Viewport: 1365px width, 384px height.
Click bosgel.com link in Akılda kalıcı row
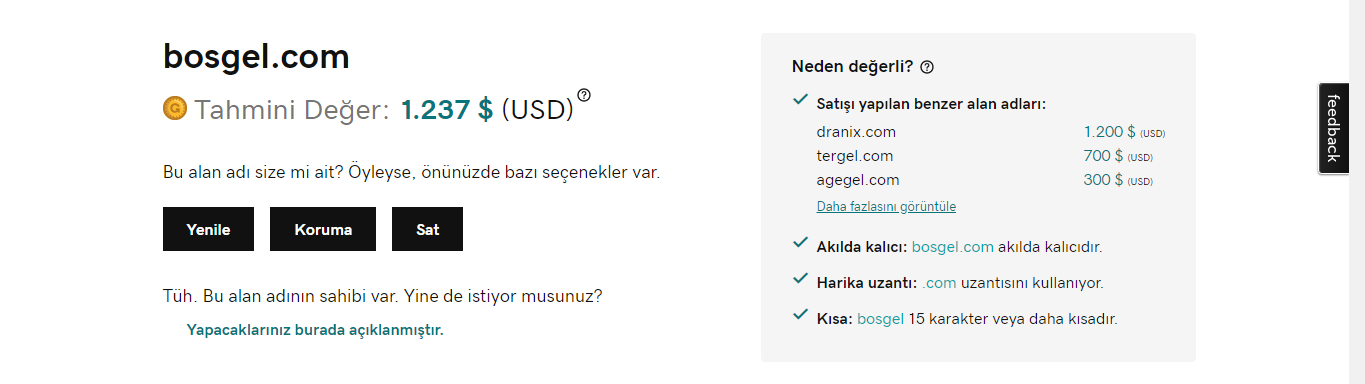[952, 247]
